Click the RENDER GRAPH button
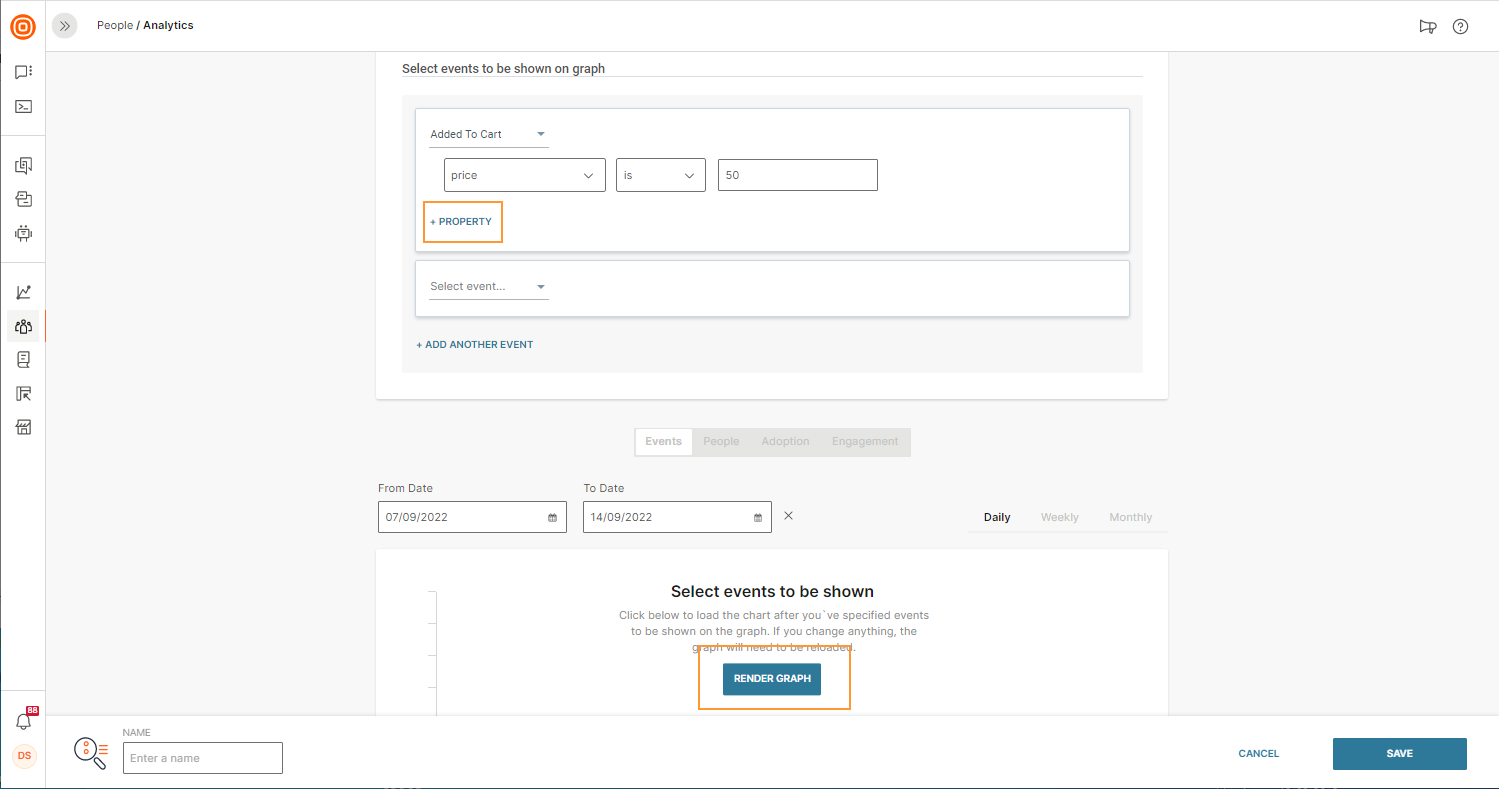 772,679
